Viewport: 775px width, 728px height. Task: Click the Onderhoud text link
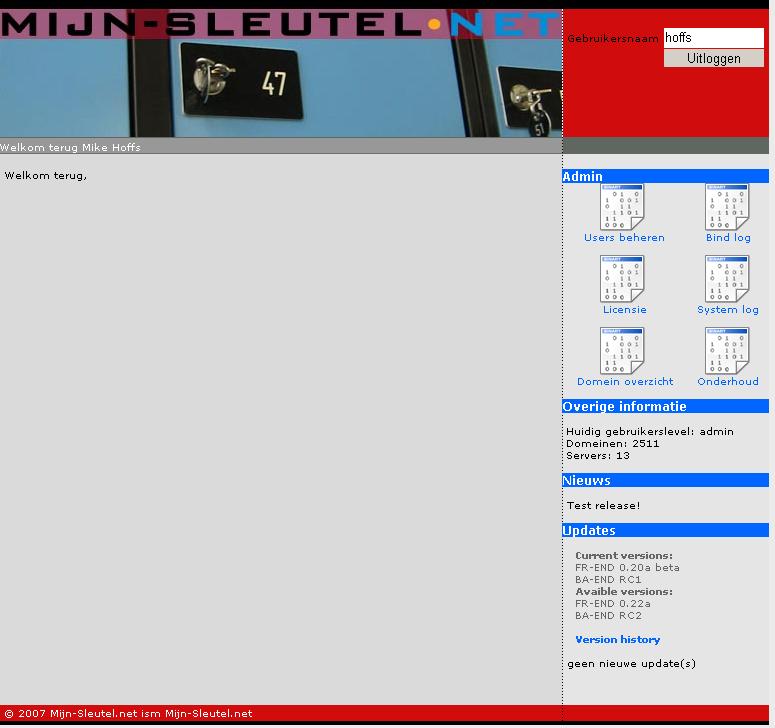[728, 382]
